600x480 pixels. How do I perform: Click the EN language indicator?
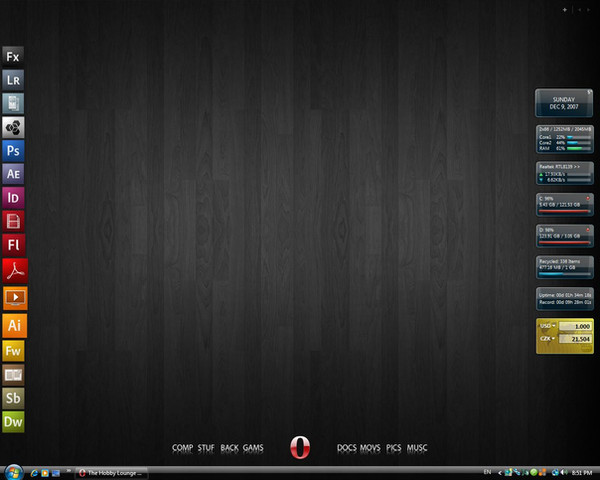pos(487,472)
